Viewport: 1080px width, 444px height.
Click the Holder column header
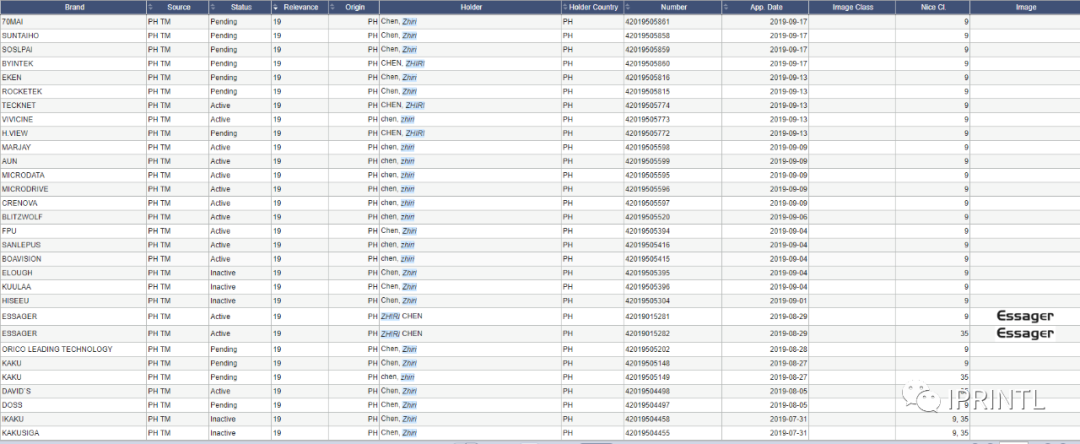click(470, 7)
